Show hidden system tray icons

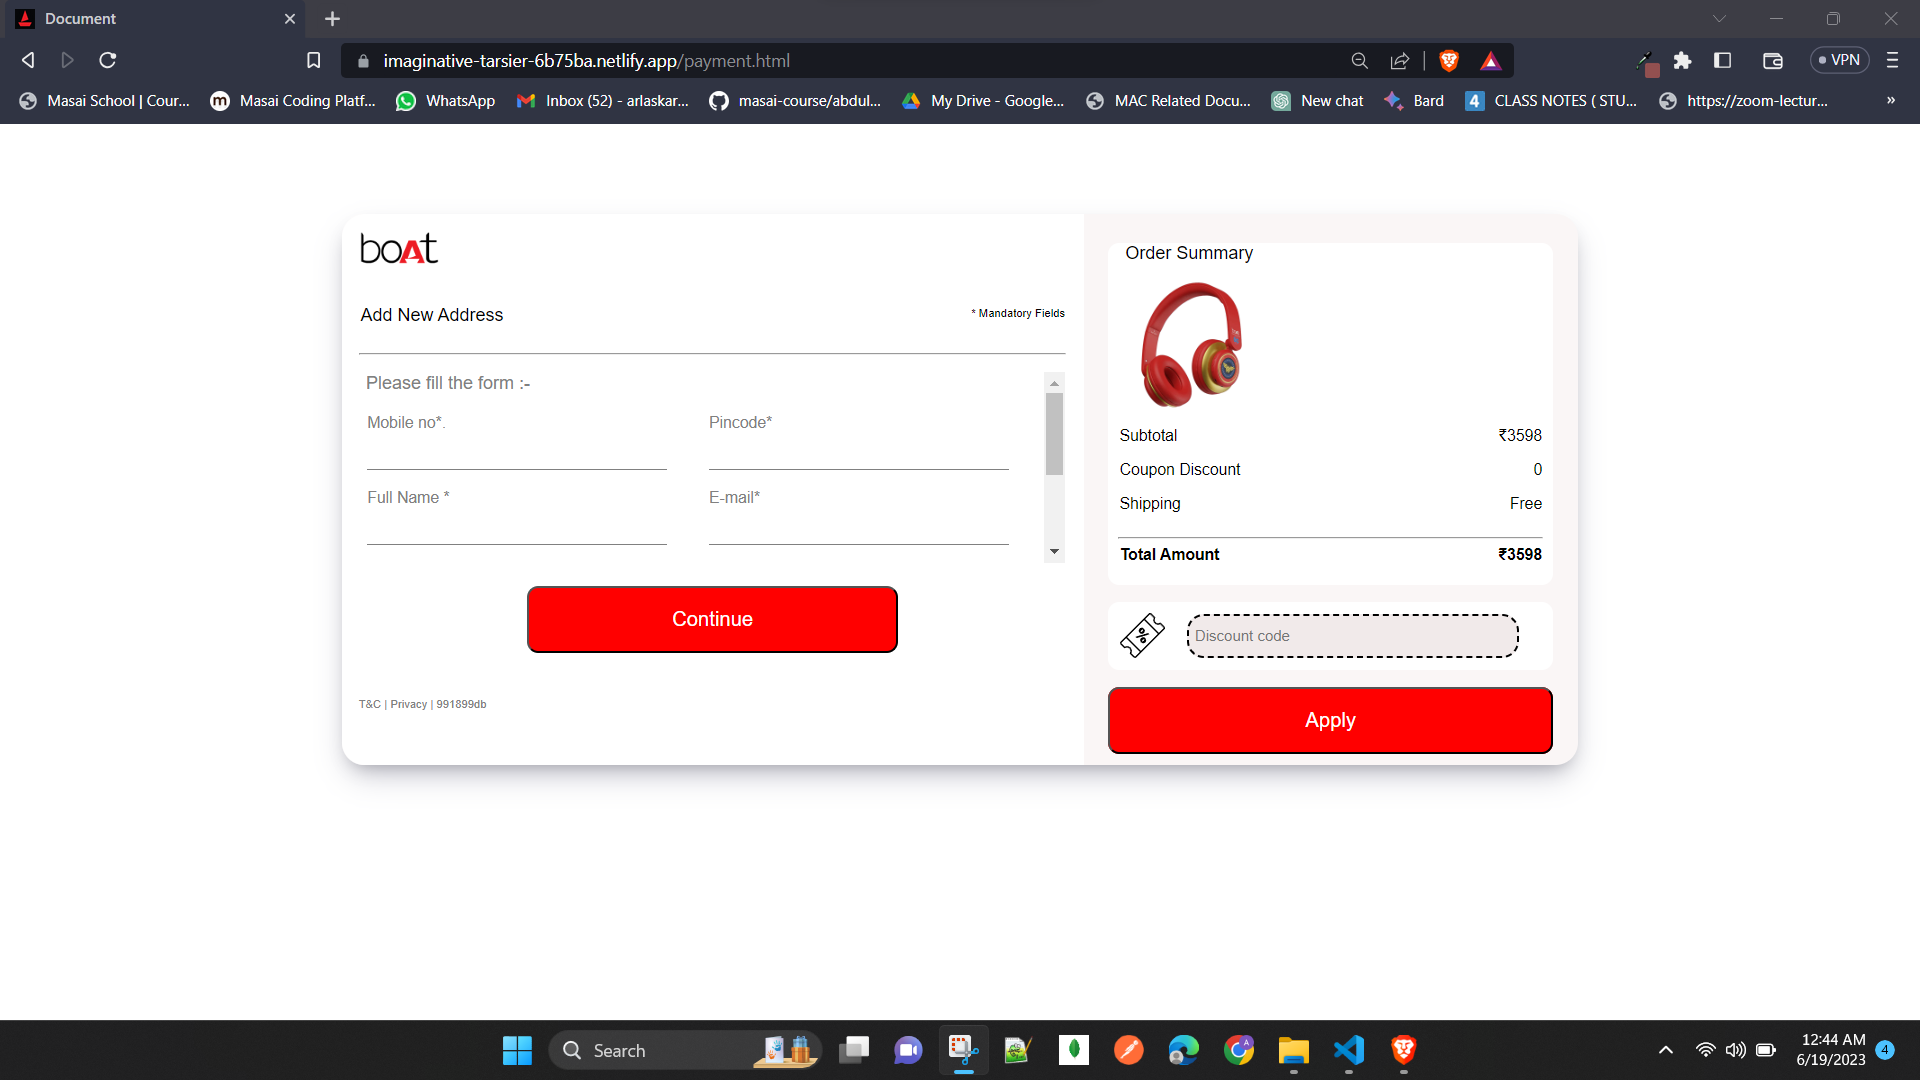coord(1665,1050)
